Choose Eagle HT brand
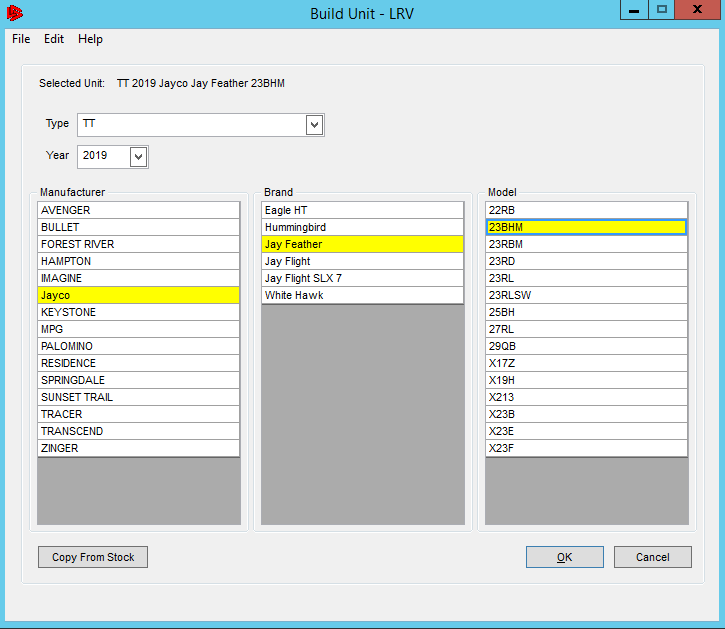 (x=362, y=210)
